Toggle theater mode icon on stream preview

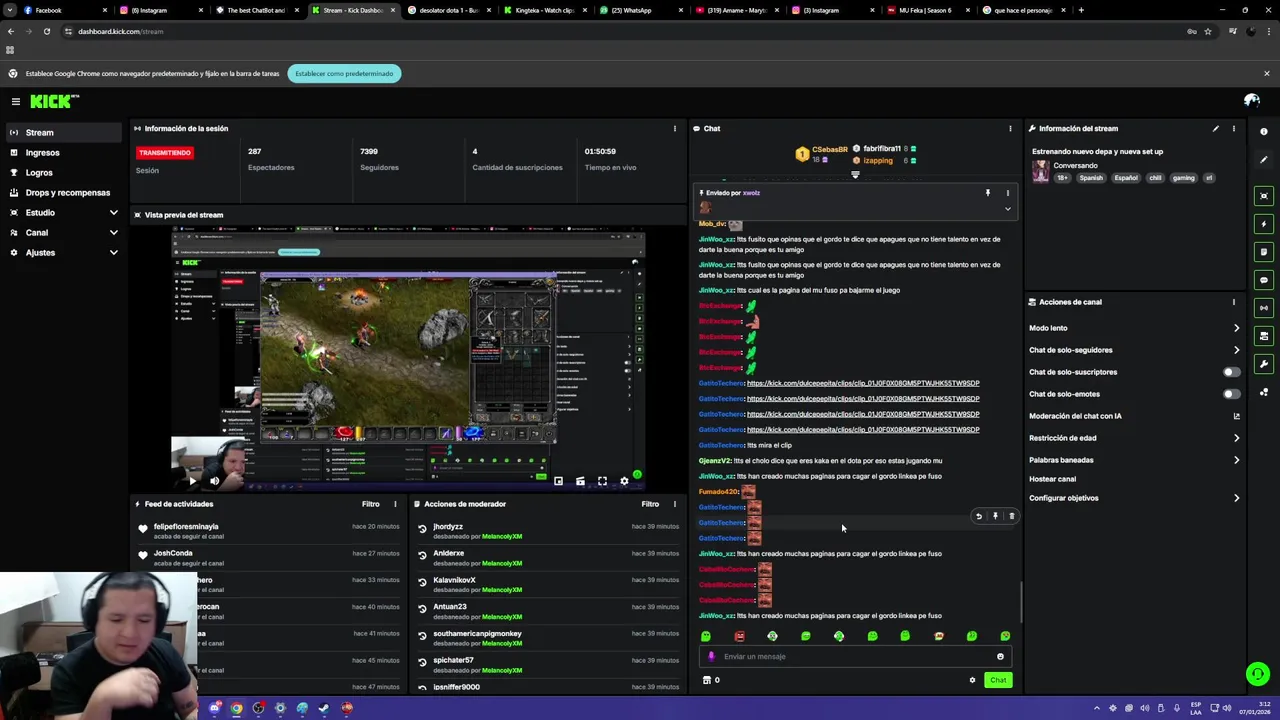[580, 481]
